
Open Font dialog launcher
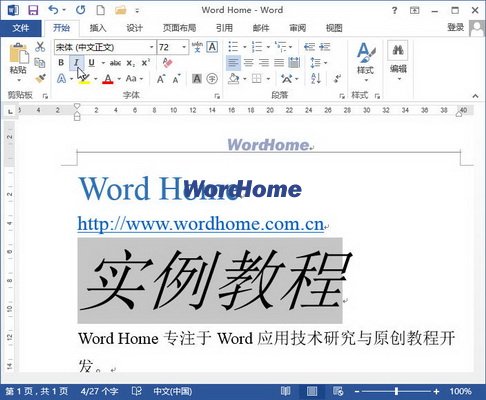217,96
